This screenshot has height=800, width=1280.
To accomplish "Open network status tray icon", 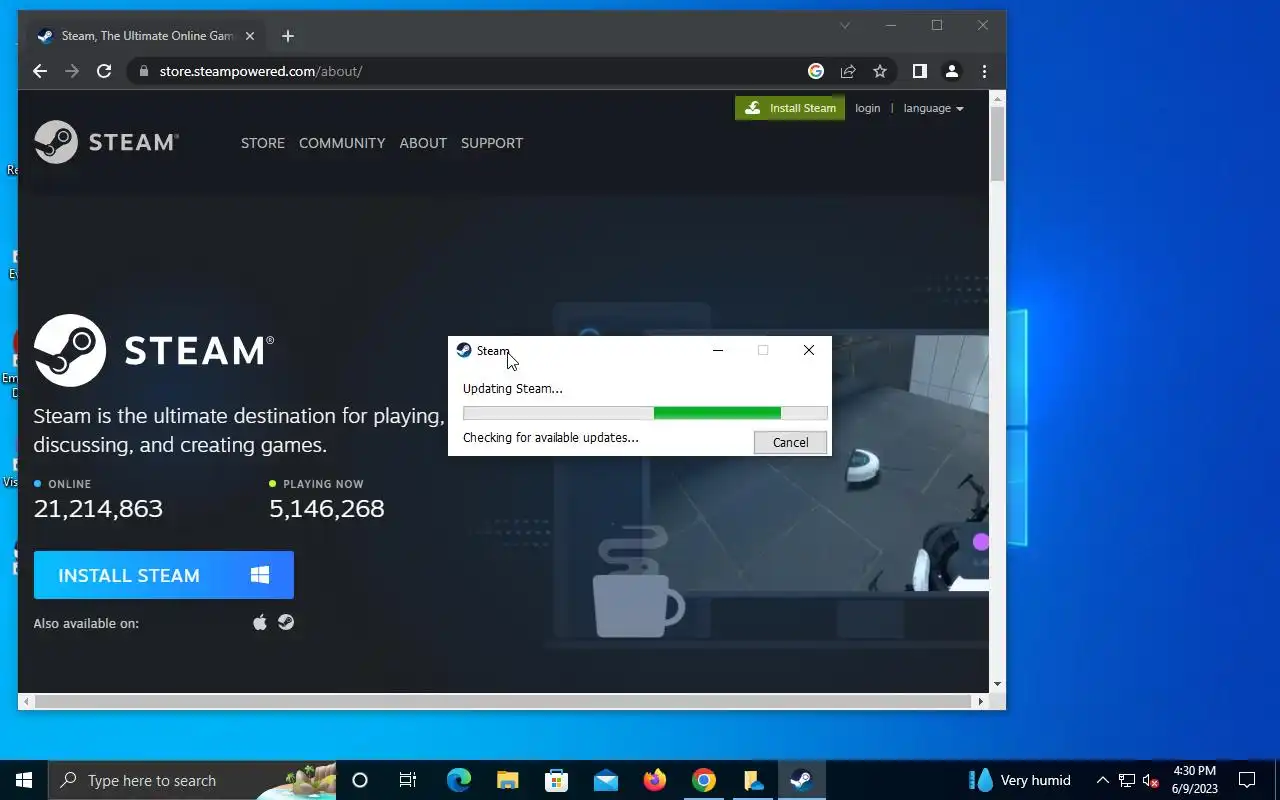I will tap(1127, 780).
